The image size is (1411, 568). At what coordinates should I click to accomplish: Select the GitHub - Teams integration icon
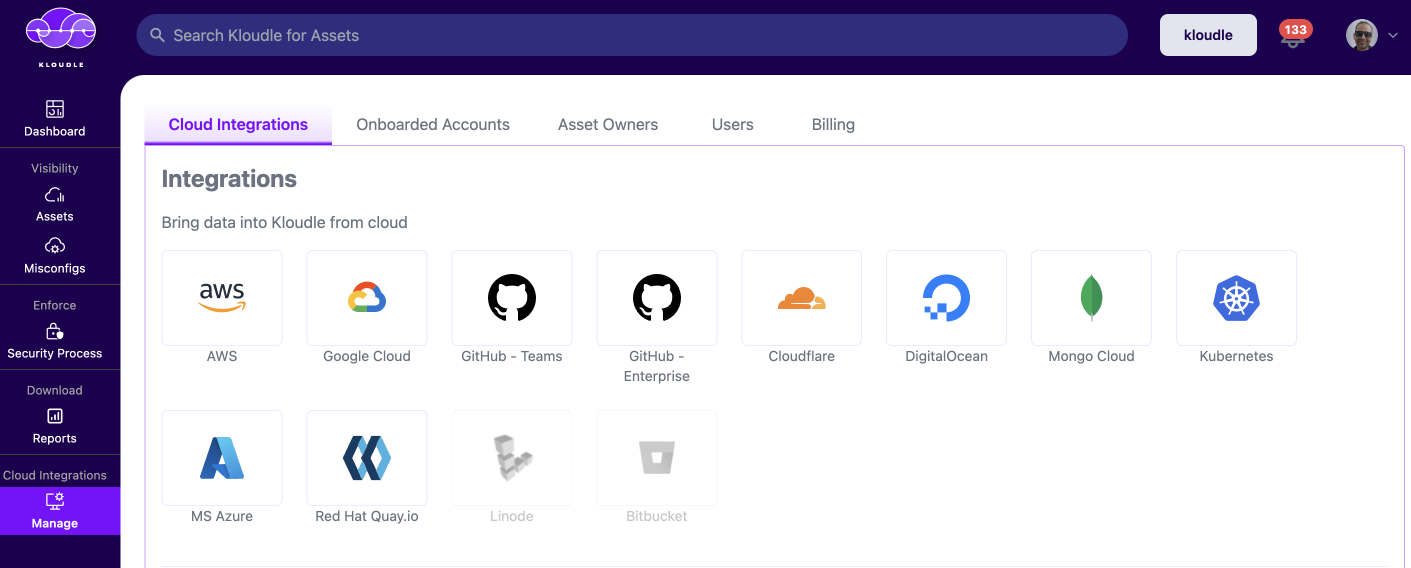point(512,298)
